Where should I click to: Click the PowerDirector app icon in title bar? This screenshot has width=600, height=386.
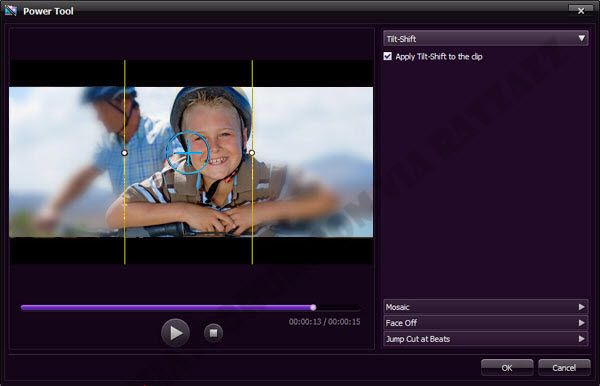pos(11,10)
